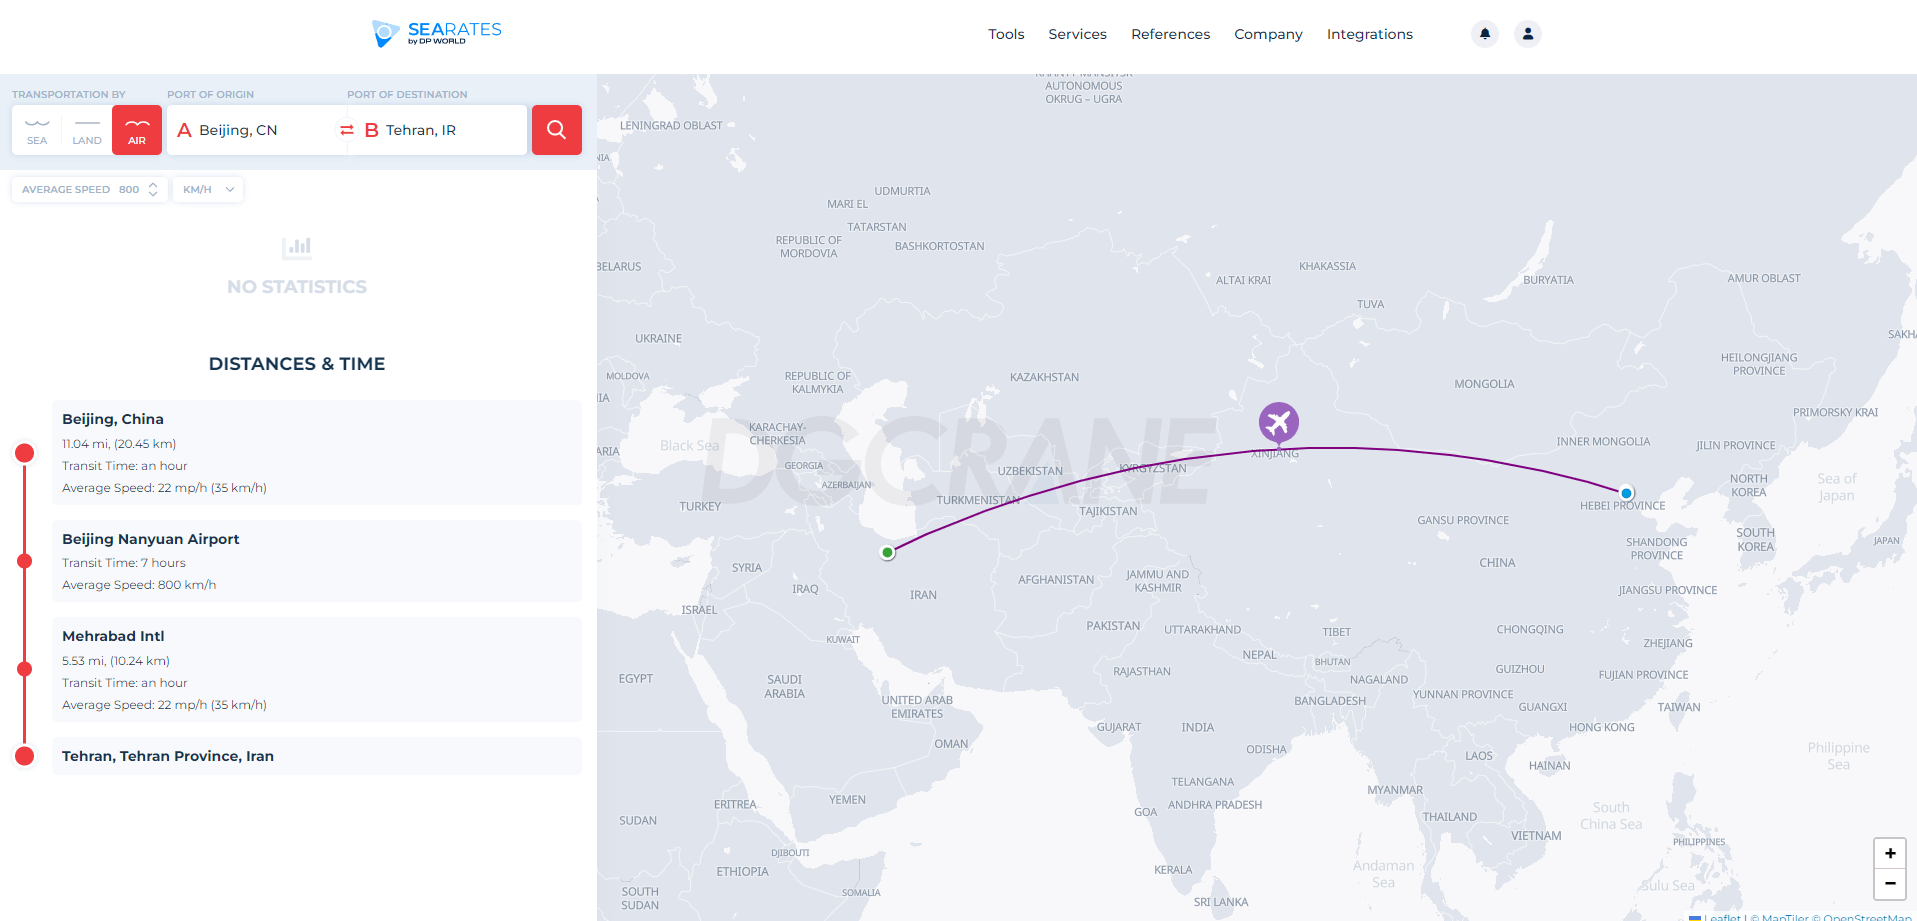The width and height of the screenshot is (1917, 921).
Task: Click the blue Beijing origin map marker
Action: coord(1626,493)
